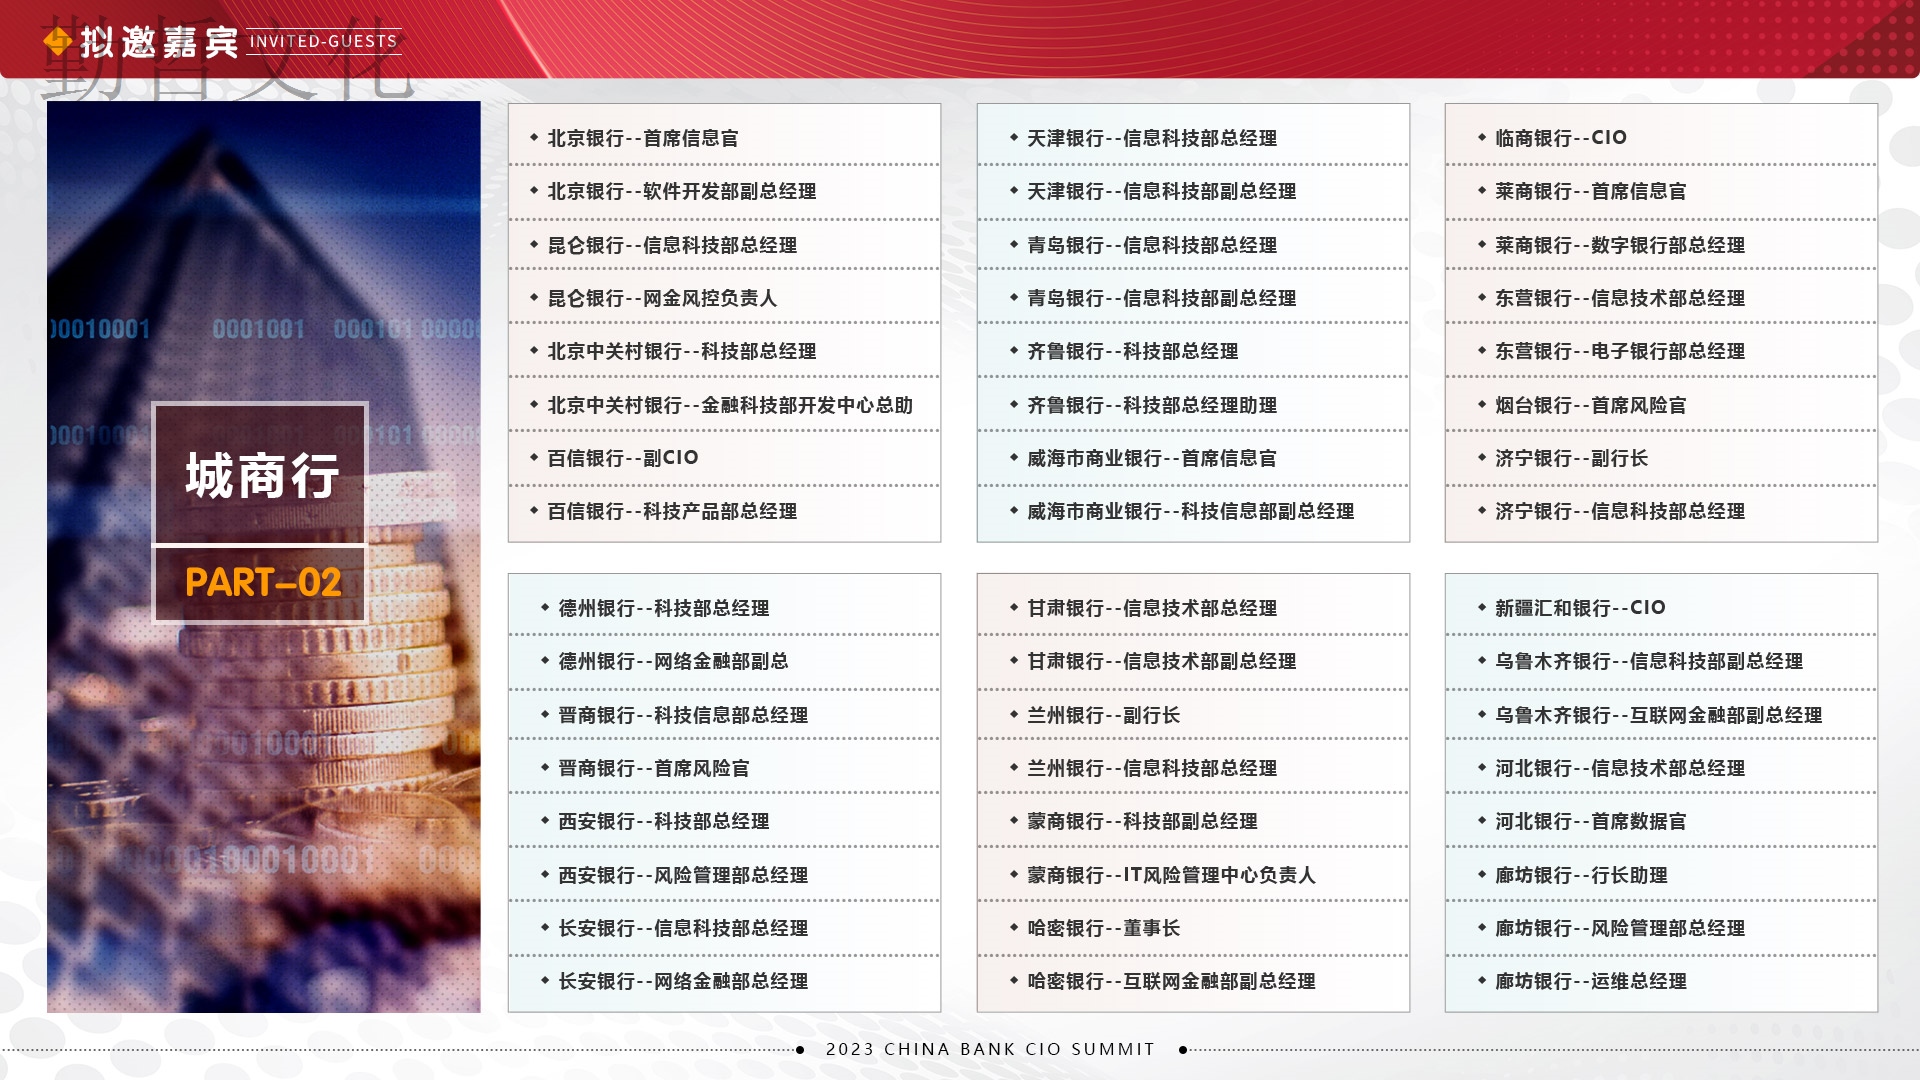Click 北京中关村银行--金融科技部开发中心总助
This screenshot has height=1080, width=1920.
pos(729,405)
